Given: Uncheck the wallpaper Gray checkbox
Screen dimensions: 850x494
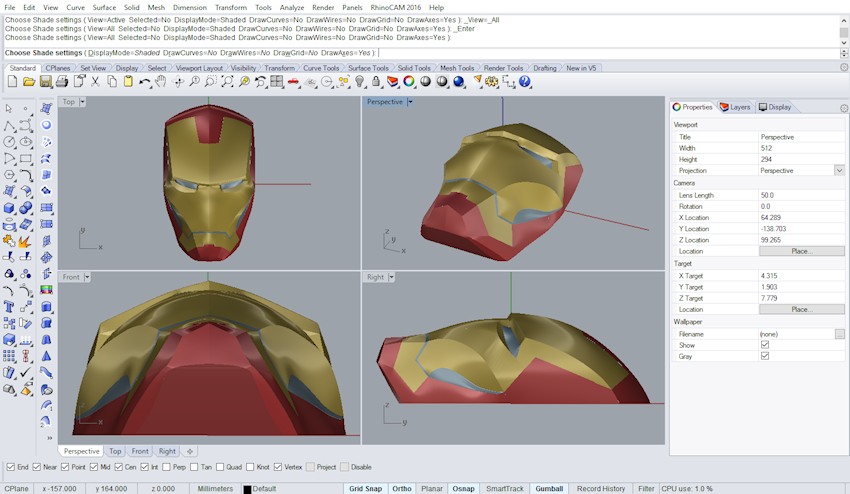Looking at the screenshot, I should coord(765,356).
